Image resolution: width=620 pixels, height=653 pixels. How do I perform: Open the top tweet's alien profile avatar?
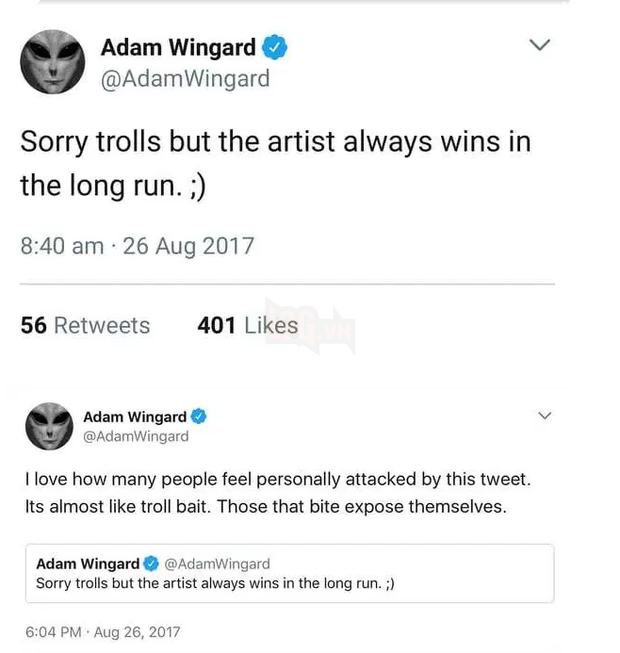point(52,62)
